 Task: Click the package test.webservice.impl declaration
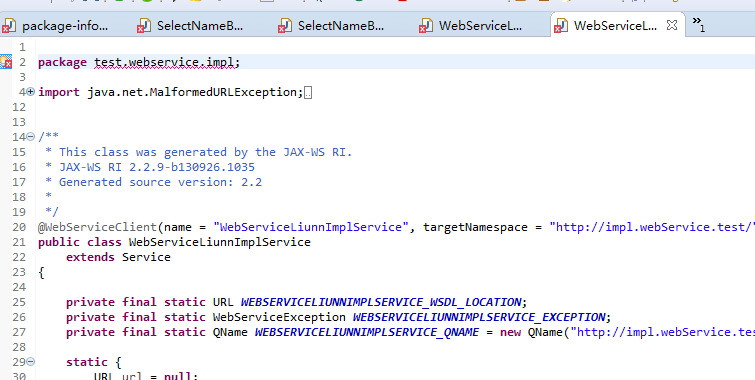point(139,63)
